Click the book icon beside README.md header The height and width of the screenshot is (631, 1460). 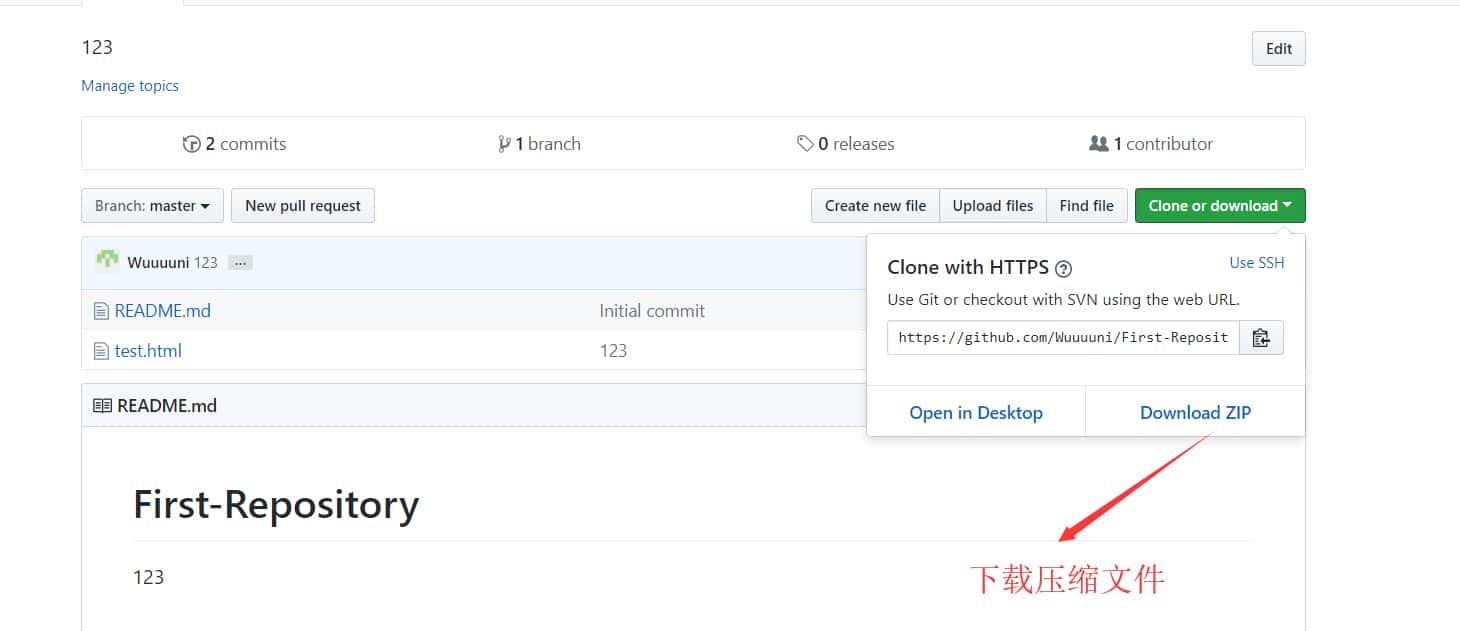click(x=102, y=406)
